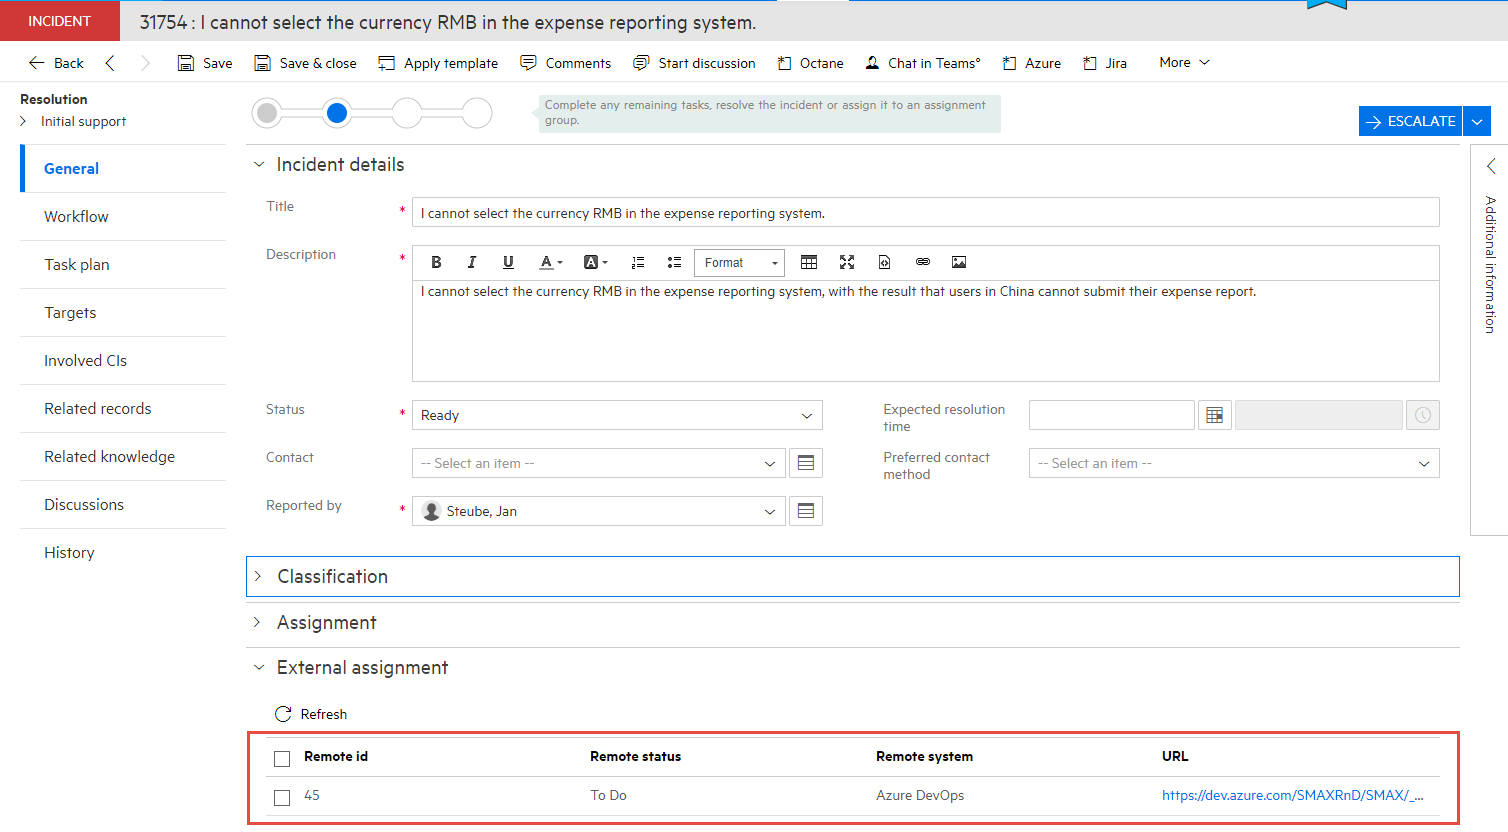This screenshot has width=1508, height=832.
Task: Maximize the description rich text editor
Action: tap(847, 262)
